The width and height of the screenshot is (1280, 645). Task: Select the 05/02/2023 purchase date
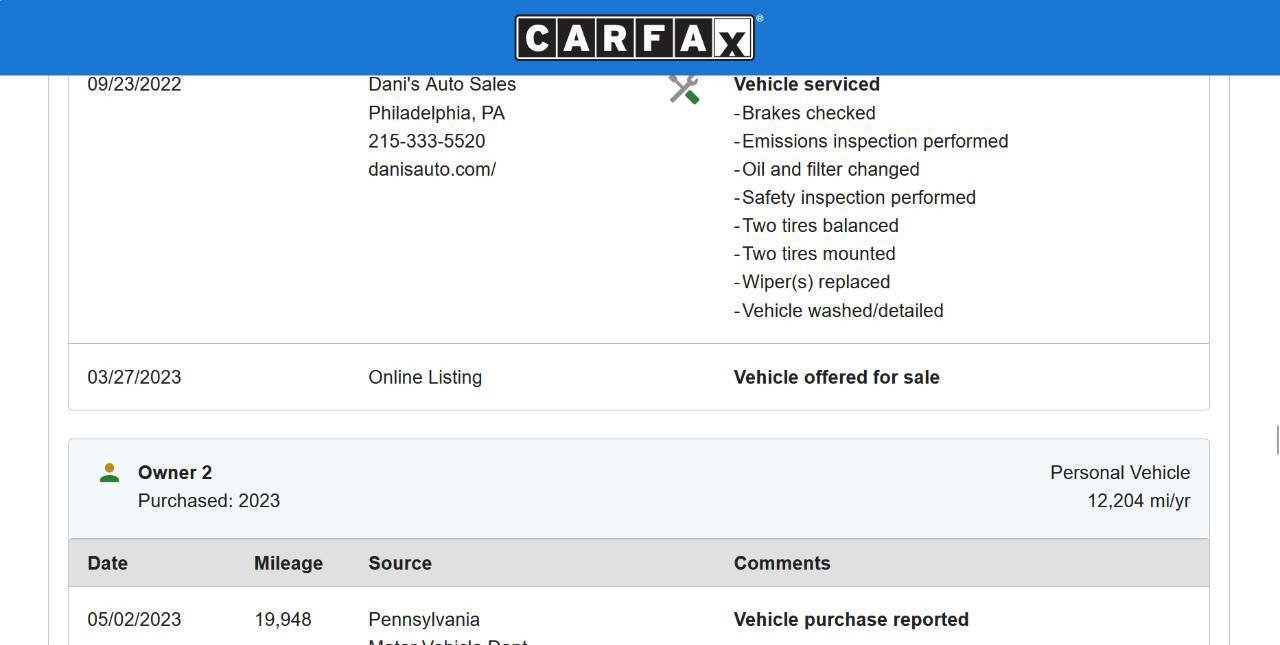point(134,619)
